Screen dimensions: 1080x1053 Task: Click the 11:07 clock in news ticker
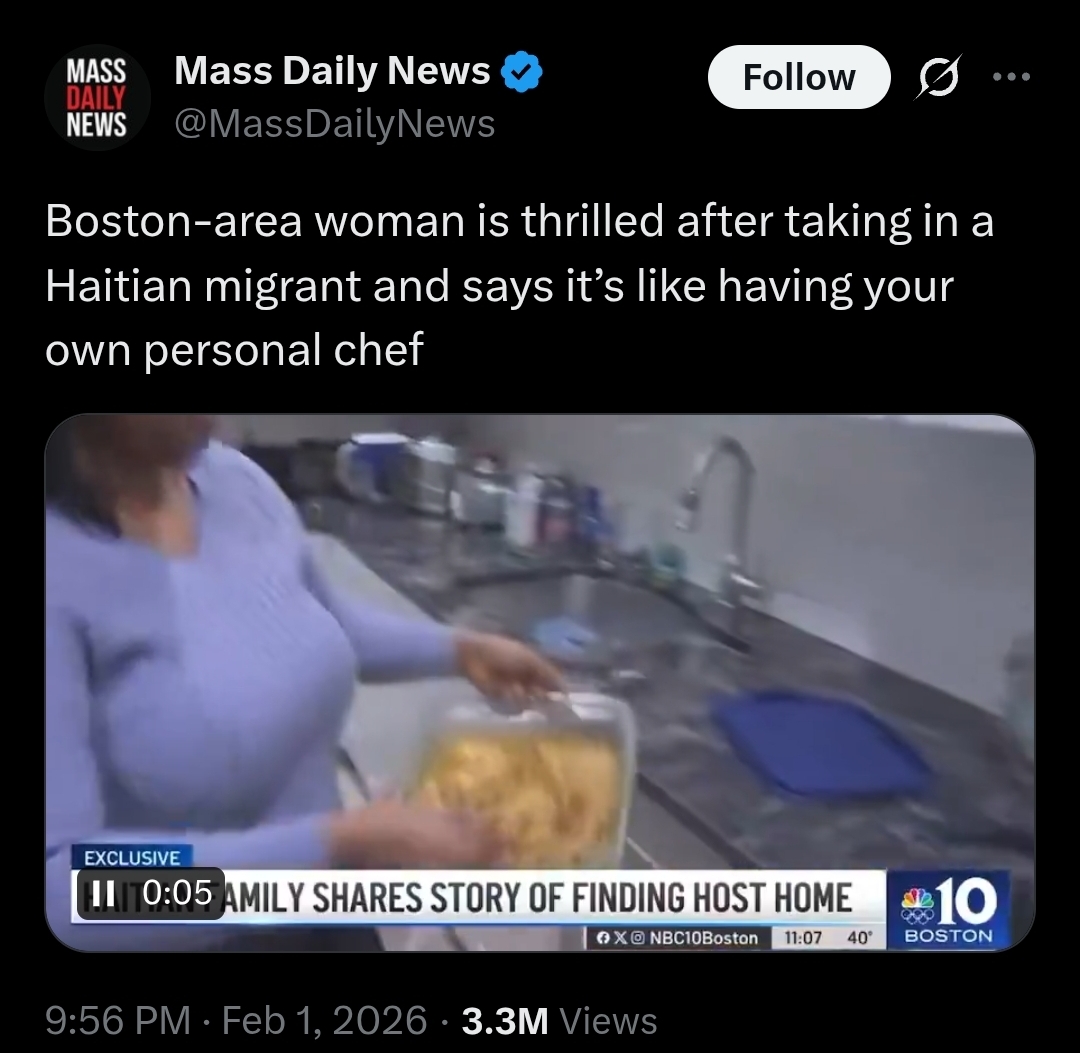click(x=803, y=938)
